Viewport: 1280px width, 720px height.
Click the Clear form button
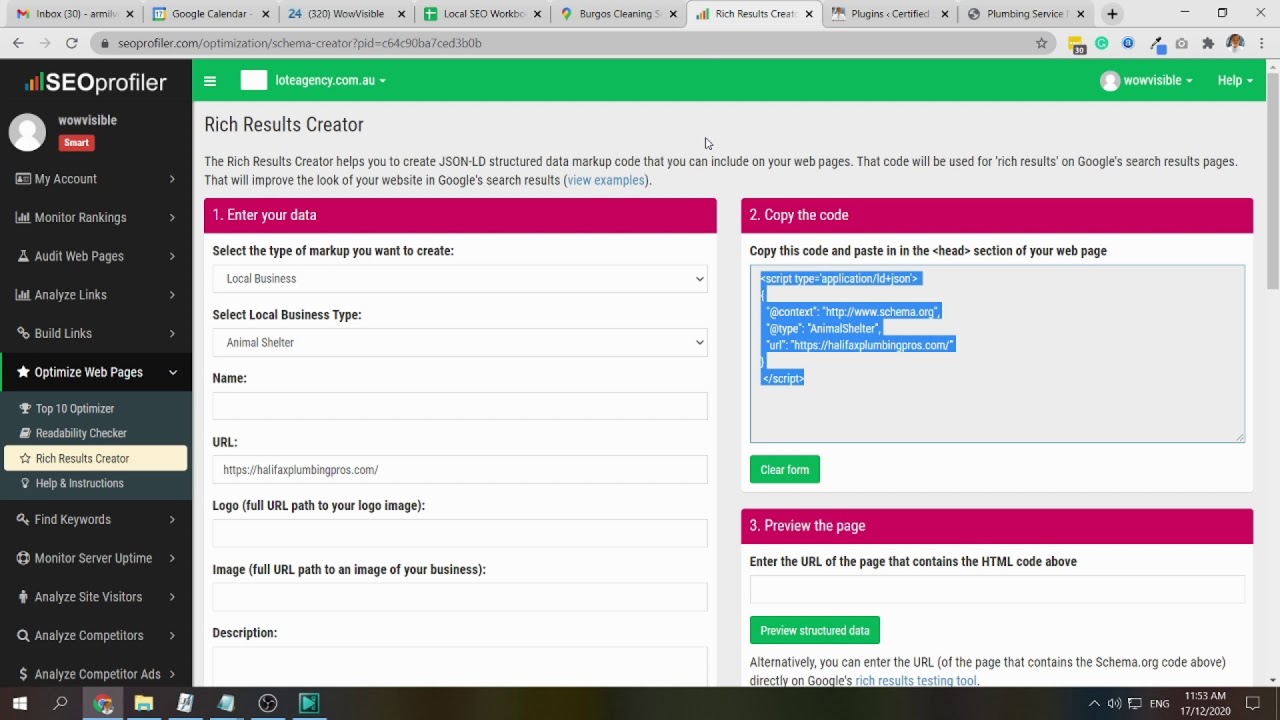pyautogui.click(x=785, y=470)
